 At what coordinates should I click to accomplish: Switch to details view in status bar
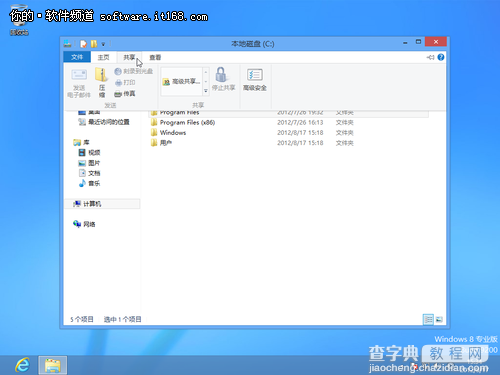pyautogui.click(x=428, y=319)
